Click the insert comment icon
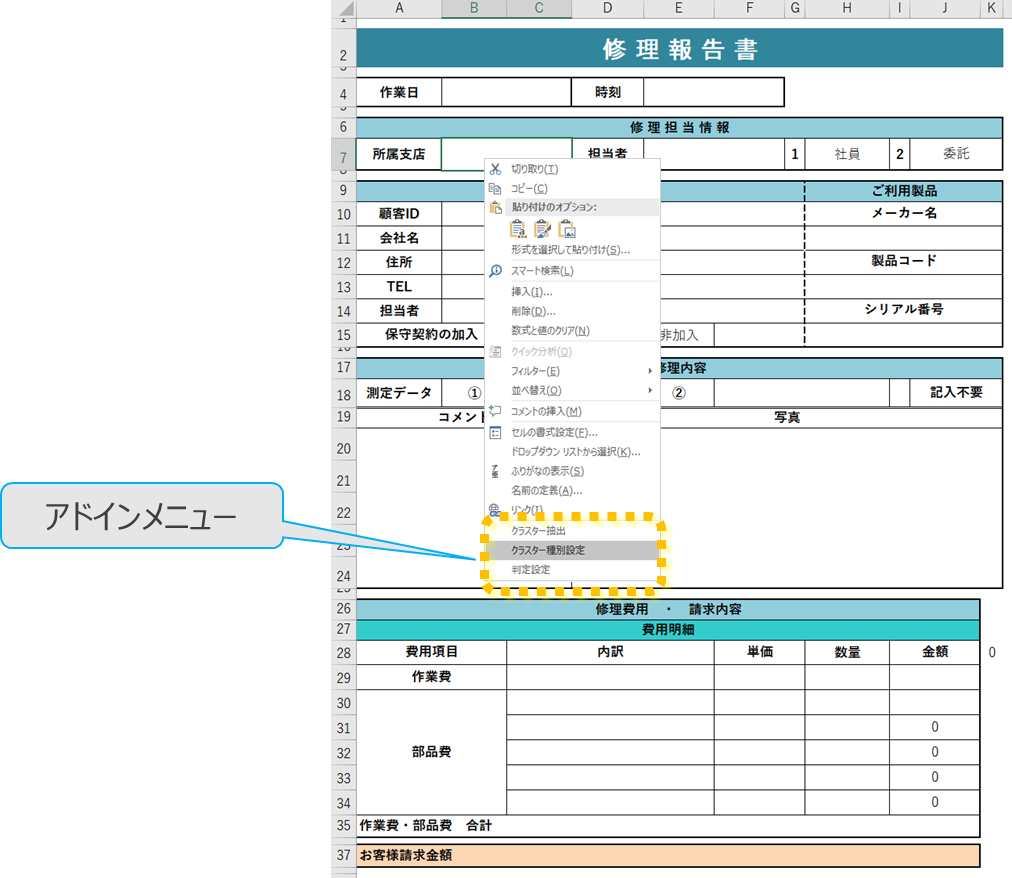The height and width of the screenshot is (878, 1012). pos(495,411)
